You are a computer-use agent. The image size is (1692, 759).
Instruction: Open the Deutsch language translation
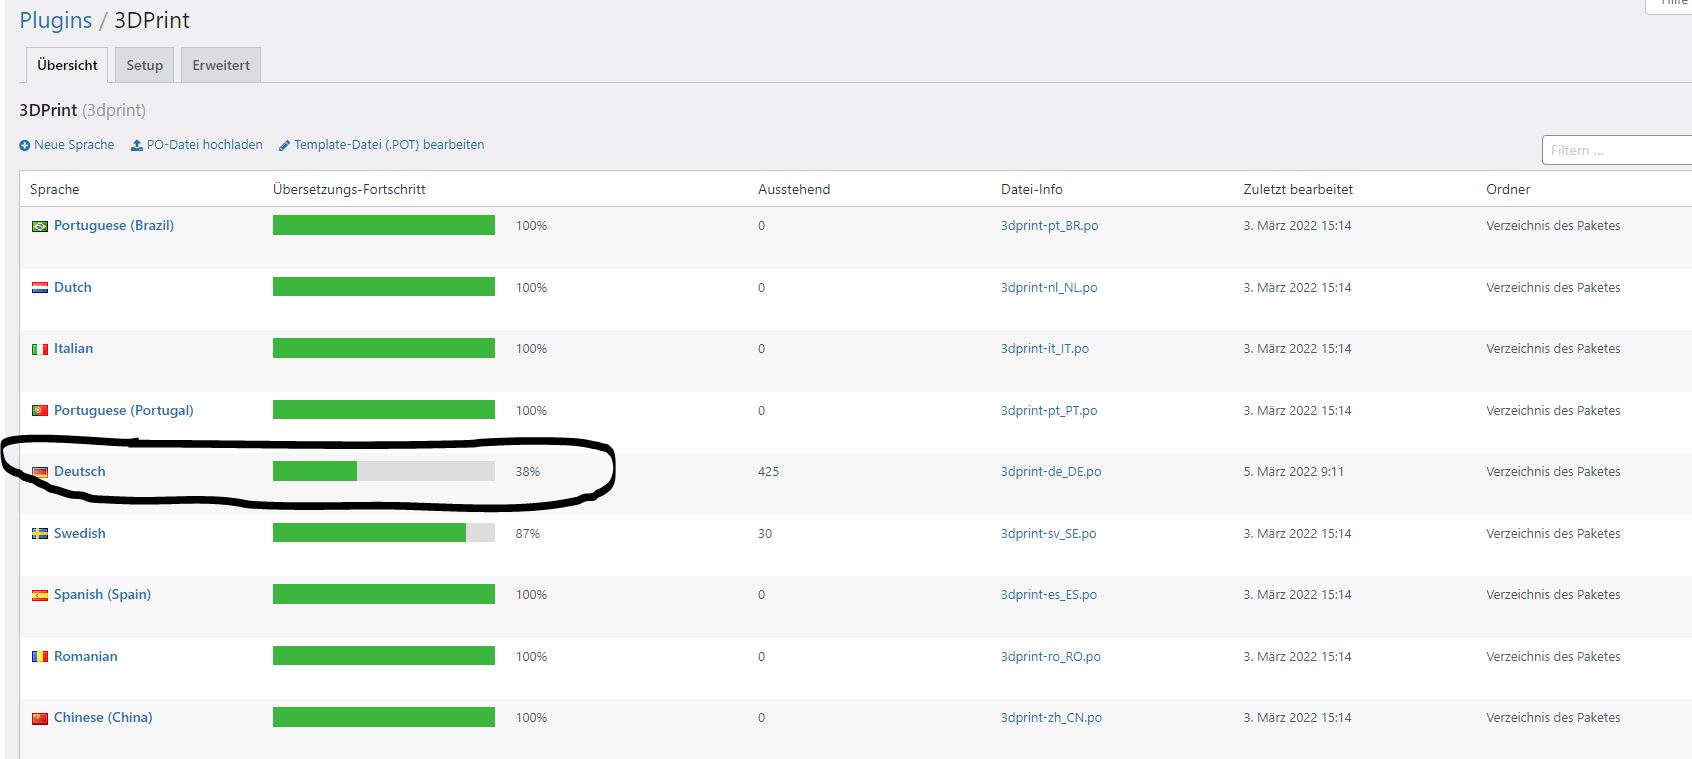click(79, 472)
